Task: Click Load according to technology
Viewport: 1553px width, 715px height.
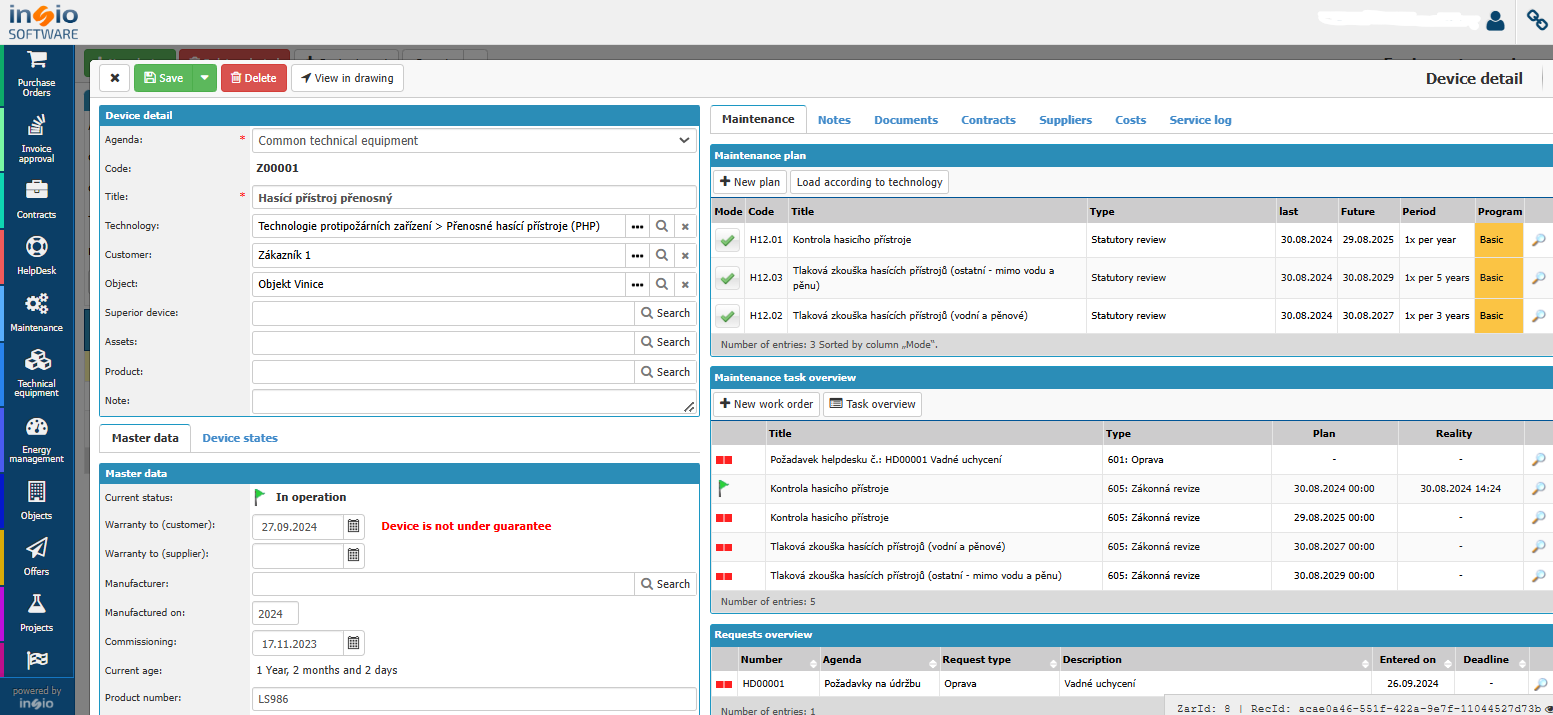Action: click(869, 181)
